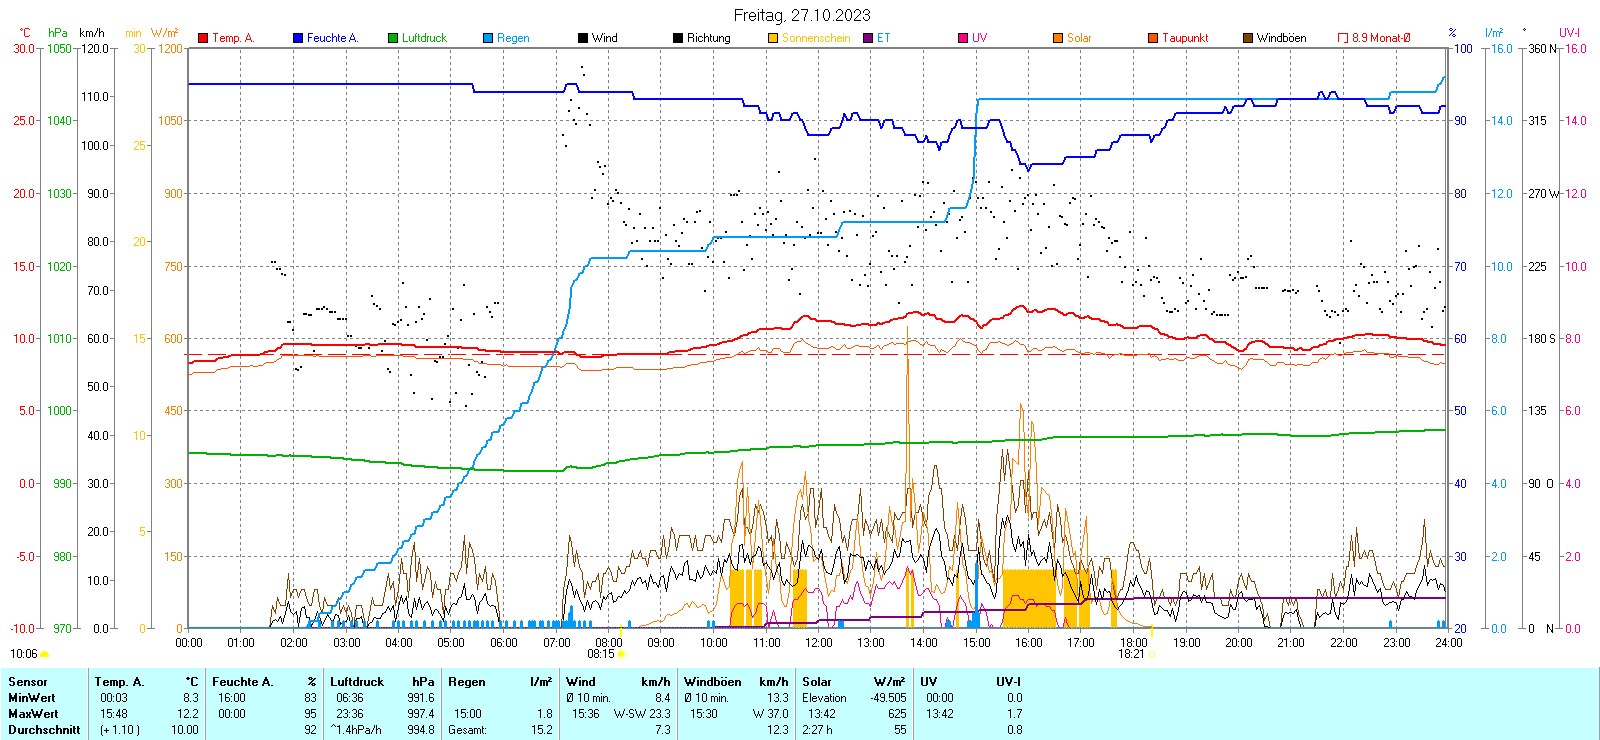The height and width of the screenshot is (740, 1600).
Task: Select the Windböen column header in table
Action: point(712,682)
